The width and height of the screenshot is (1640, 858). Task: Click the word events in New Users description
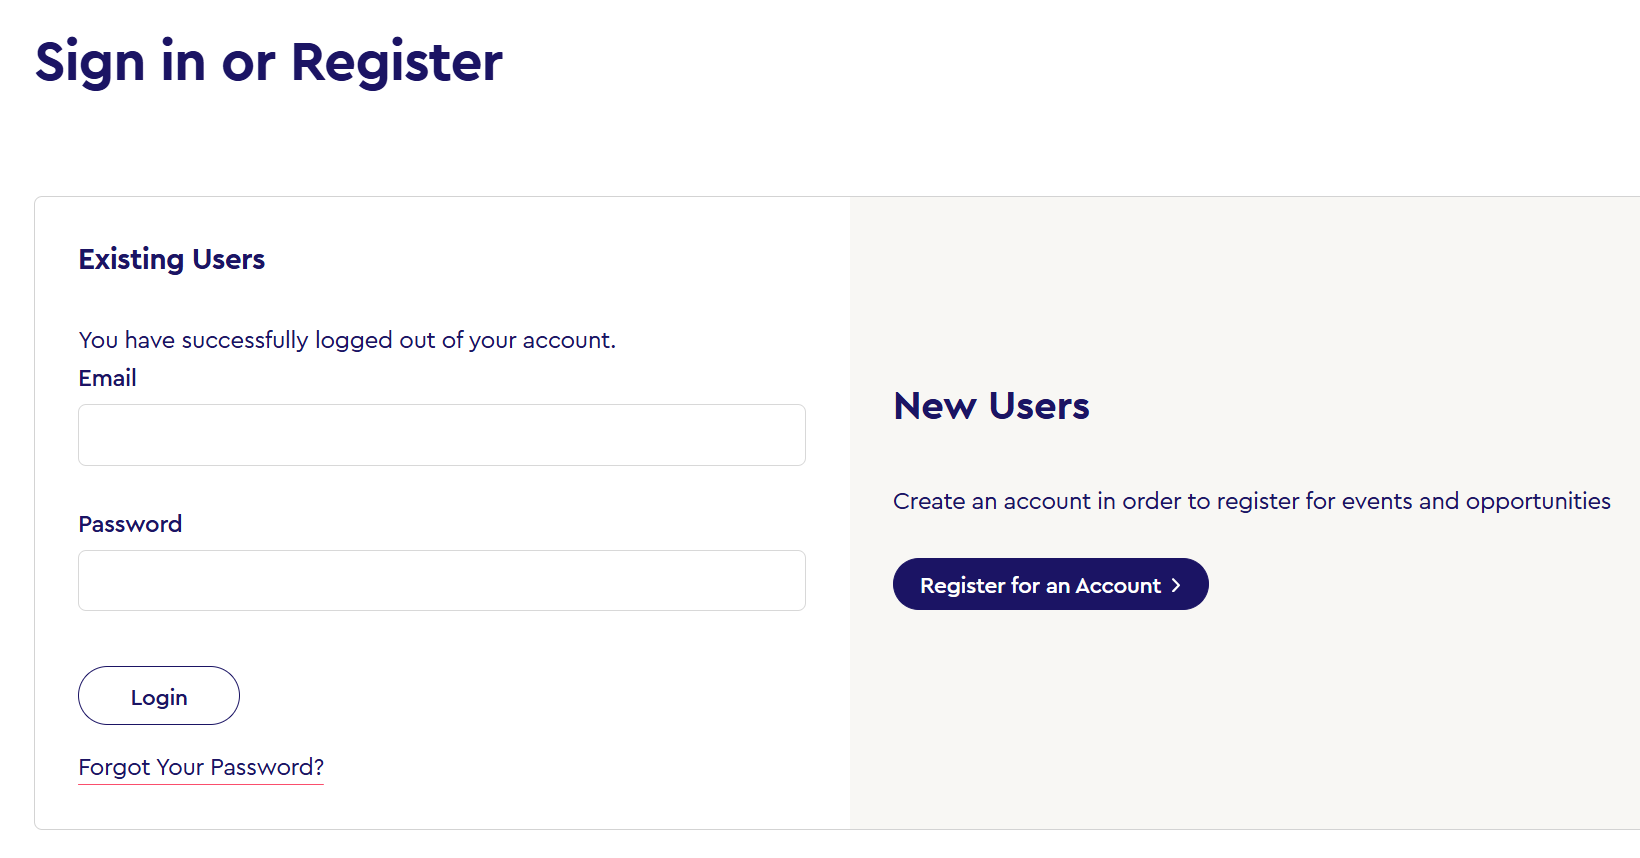tap(1376, 501)
